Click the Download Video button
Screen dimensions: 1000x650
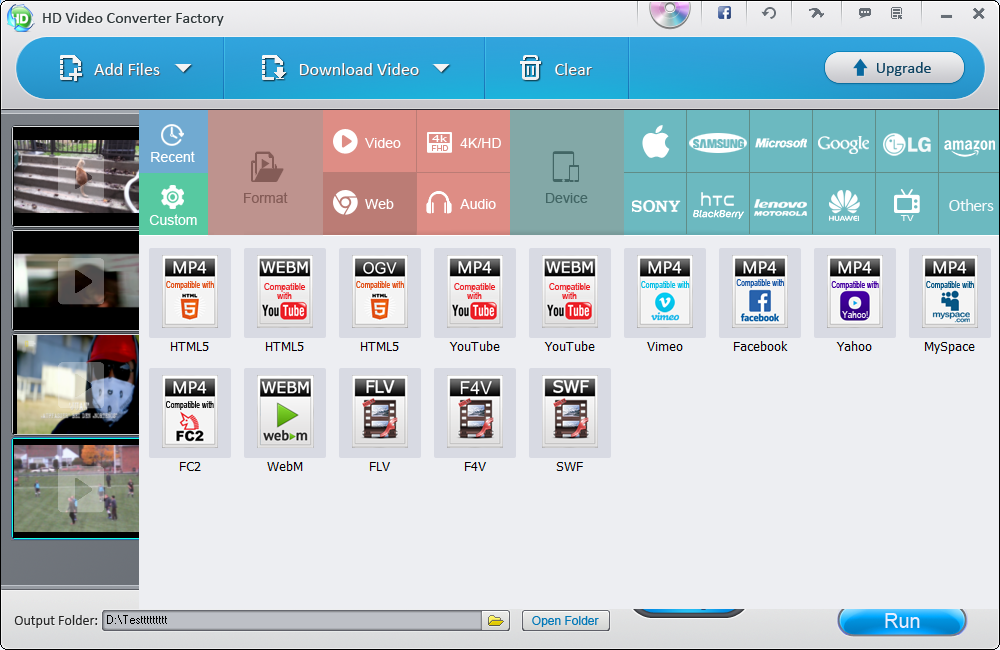click(x=341, y=69)
